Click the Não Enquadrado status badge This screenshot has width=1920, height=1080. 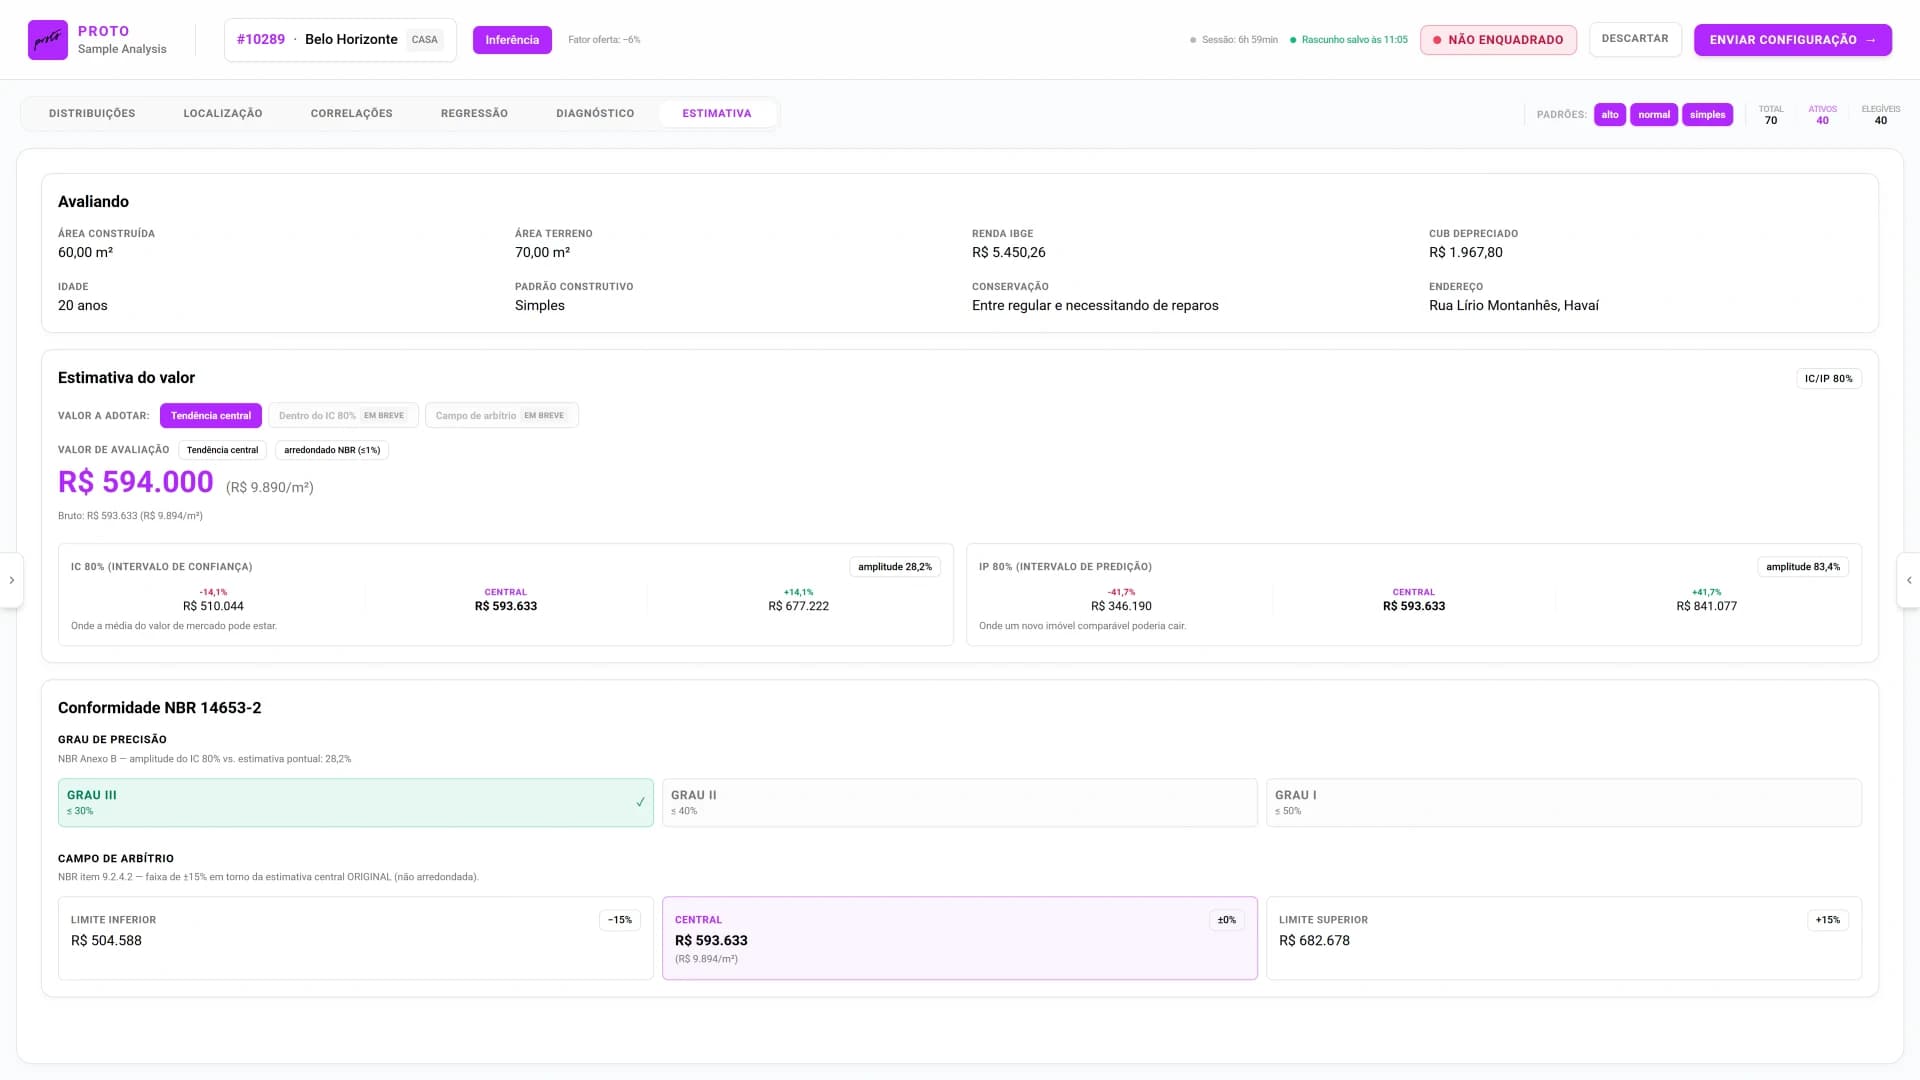click(x=1498, y=40)
